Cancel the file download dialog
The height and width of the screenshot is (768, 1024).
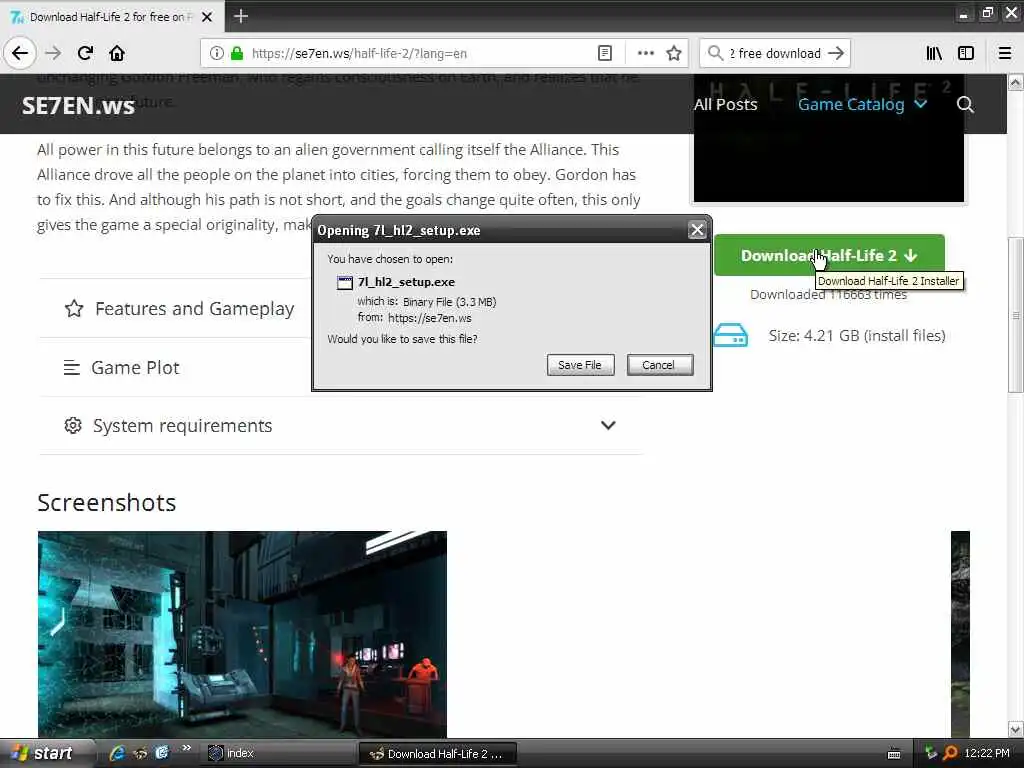point(659,365)
